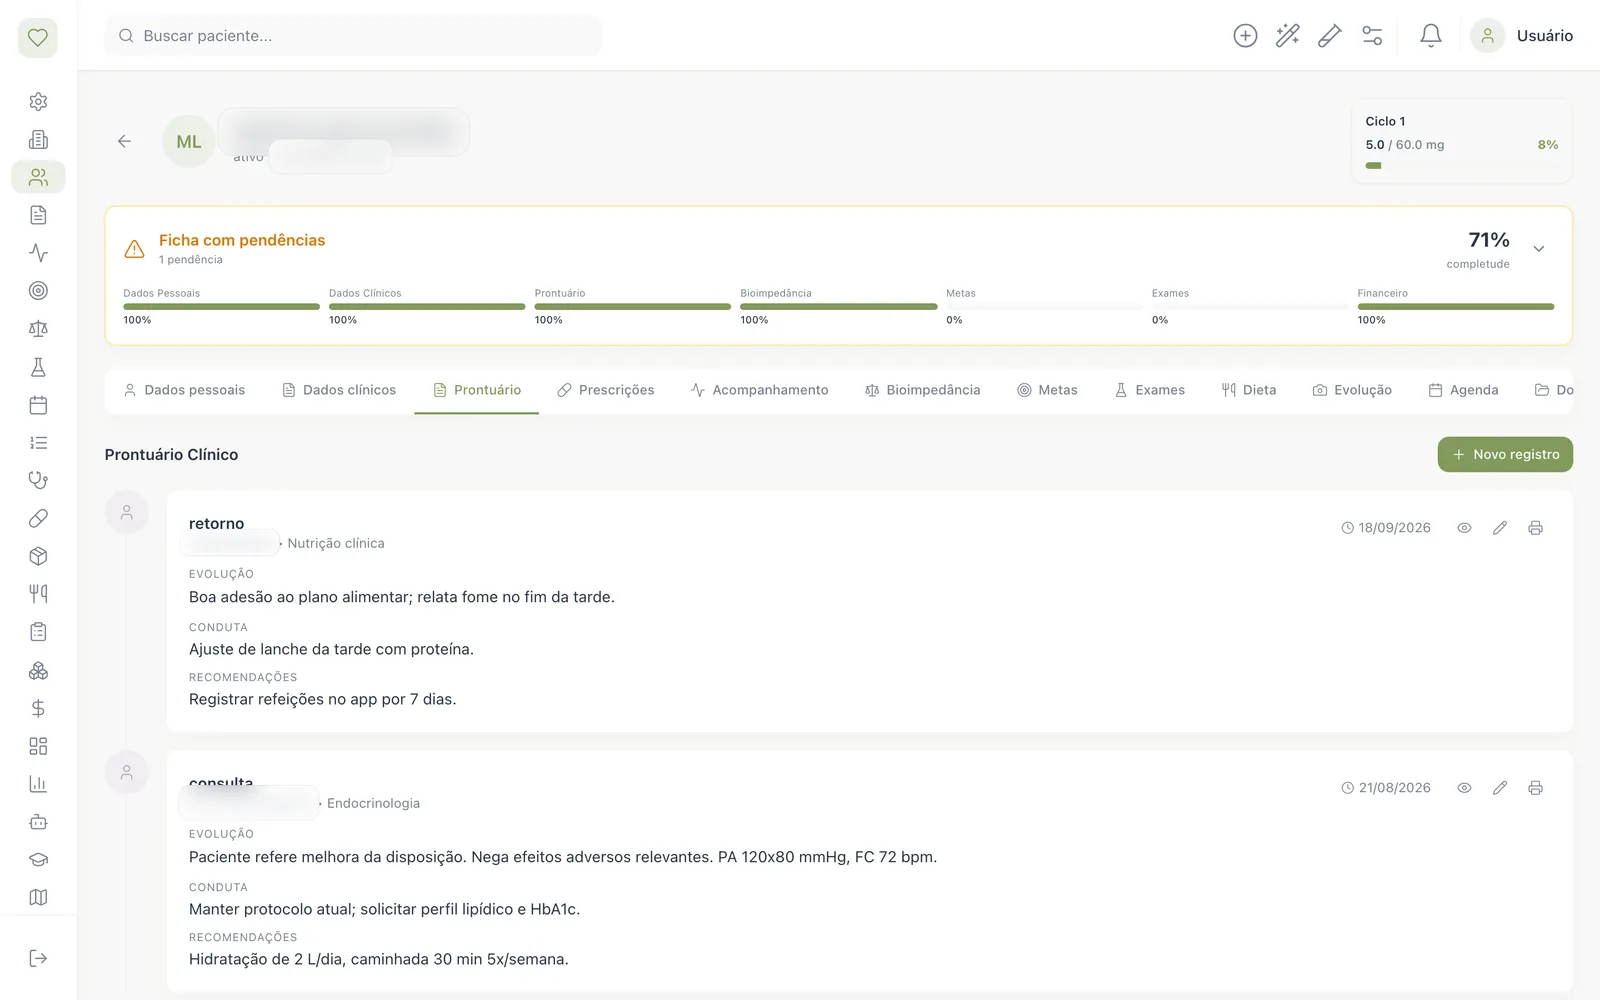Open the settings gear in the sidebar

[38, 102]
